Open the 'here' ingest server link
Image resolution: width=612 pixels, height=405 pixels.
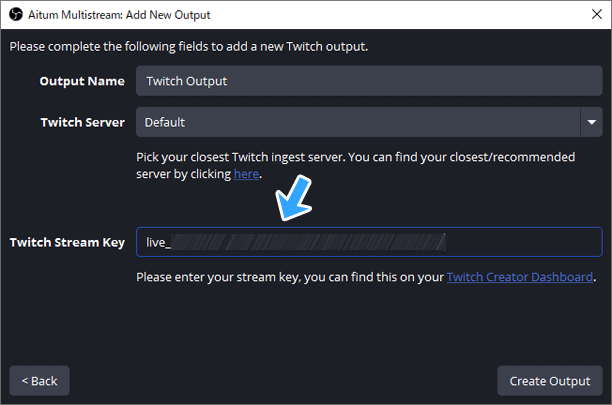(x=246, y=174)
